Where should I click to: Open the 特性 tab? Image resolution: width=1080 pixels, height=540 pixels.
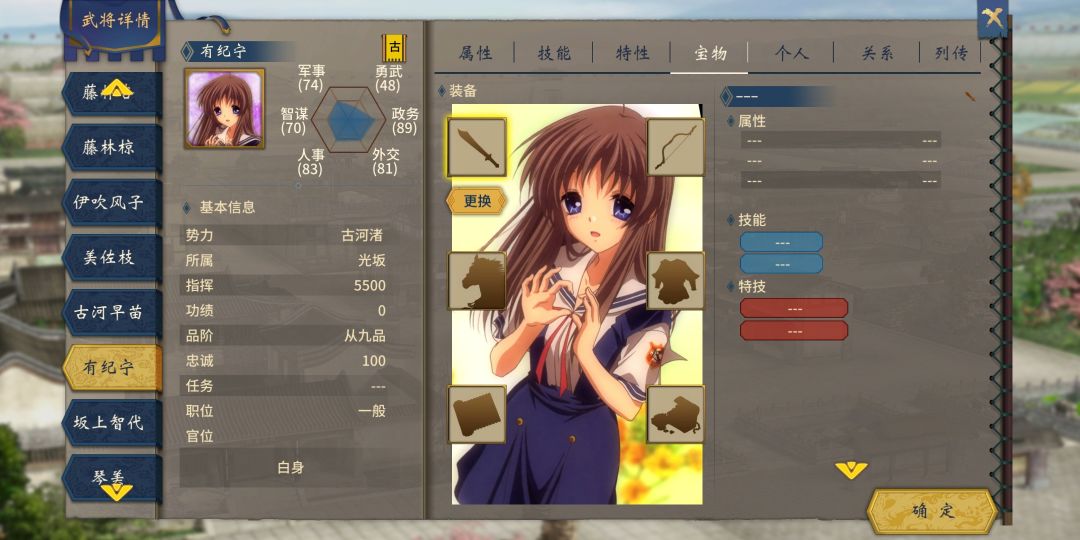click(632, 54)
